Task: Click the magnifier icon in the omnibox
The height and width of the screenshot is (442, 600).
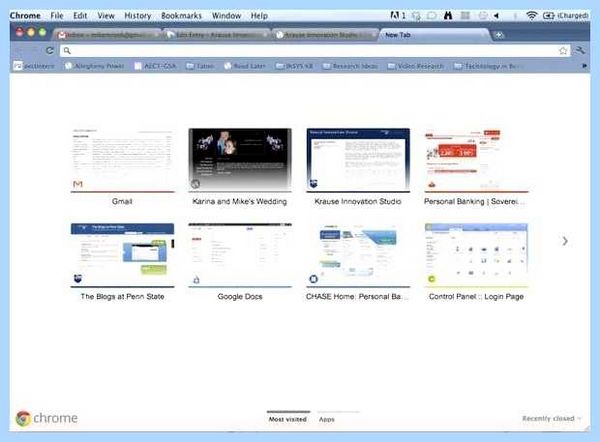Action: tap(67, 51)
